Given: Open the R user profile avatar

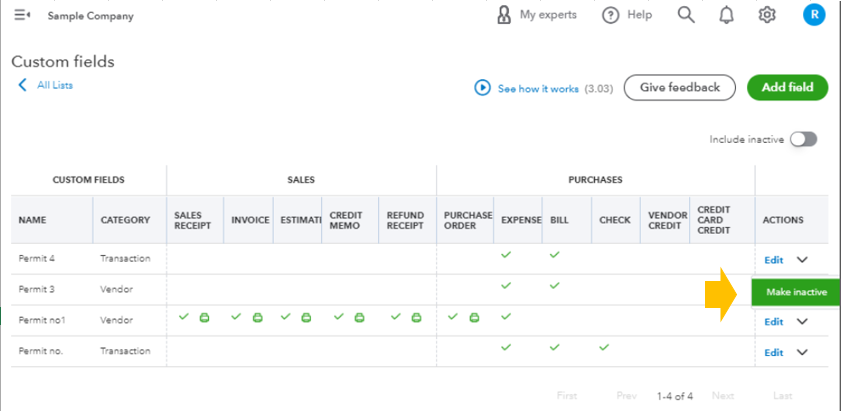Looking at the screenshot, I should (x=814, y=15).
